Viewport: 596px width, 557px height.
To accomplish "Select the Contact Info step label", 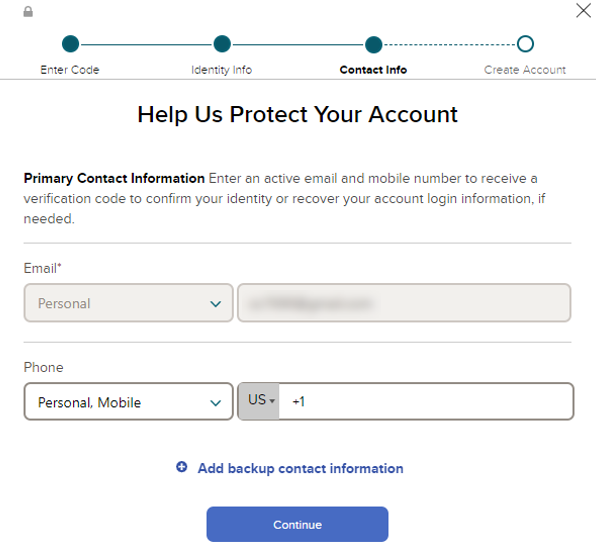I will (x=373, y=70).
